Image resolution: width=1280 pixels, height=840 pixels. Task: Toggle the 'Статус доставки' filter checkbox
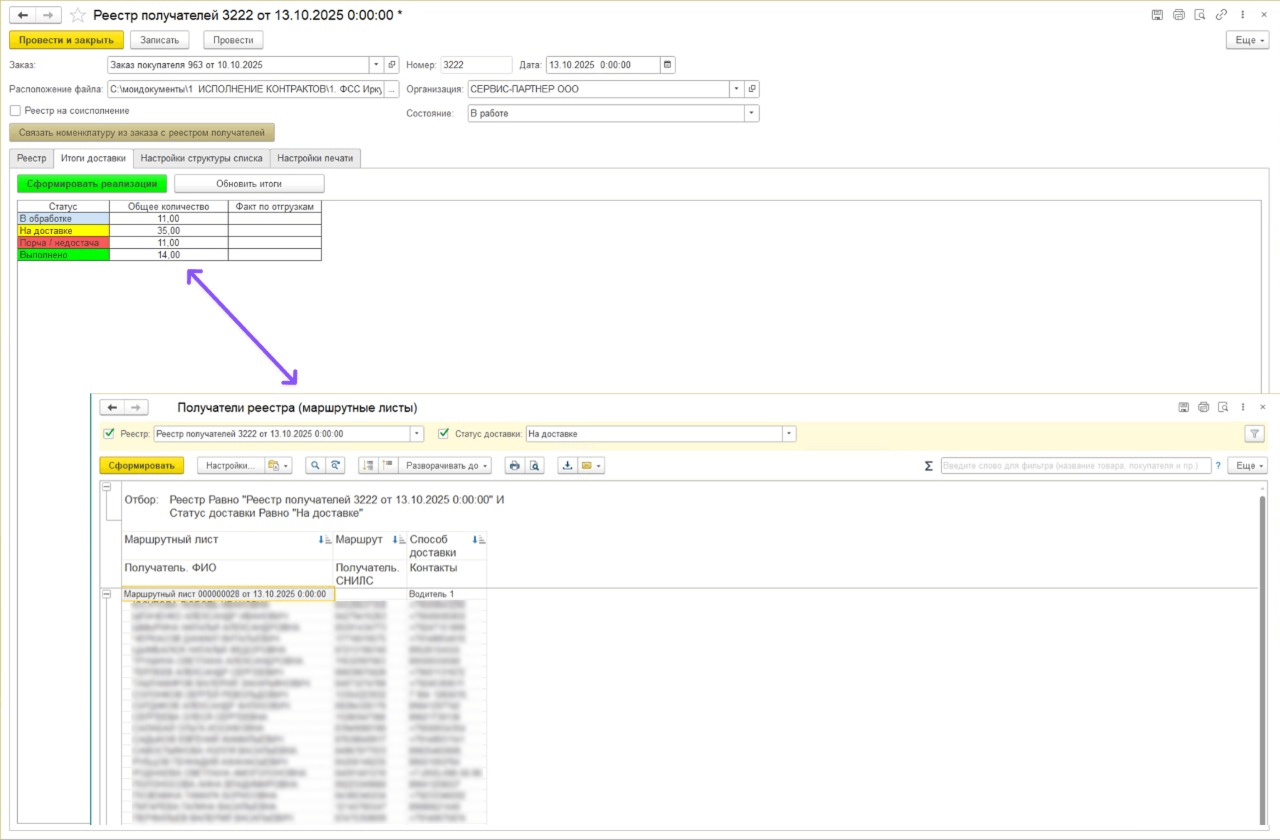point(444,434)
